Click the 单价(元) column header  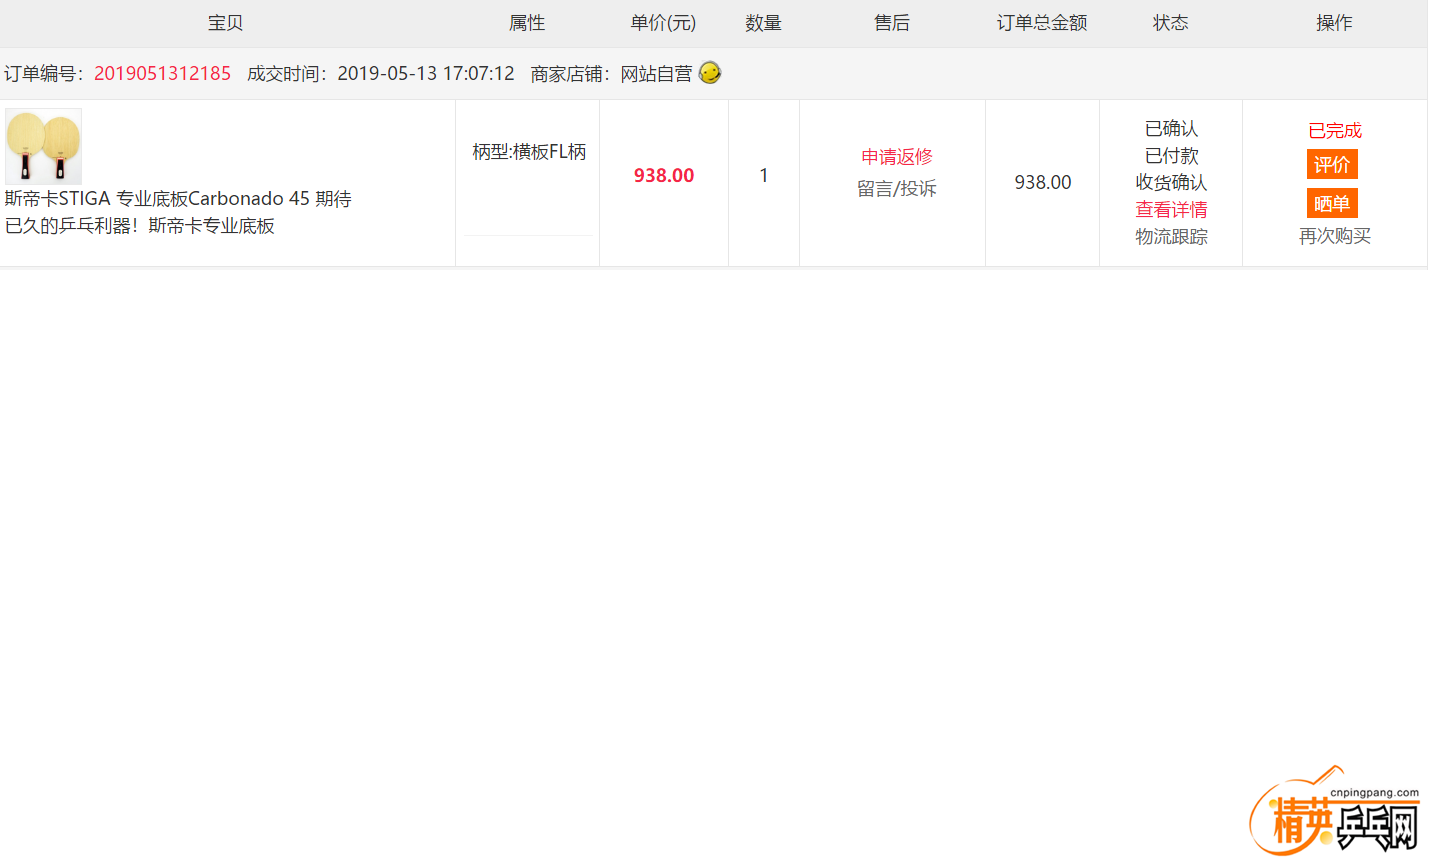click(x=663, y=22)
